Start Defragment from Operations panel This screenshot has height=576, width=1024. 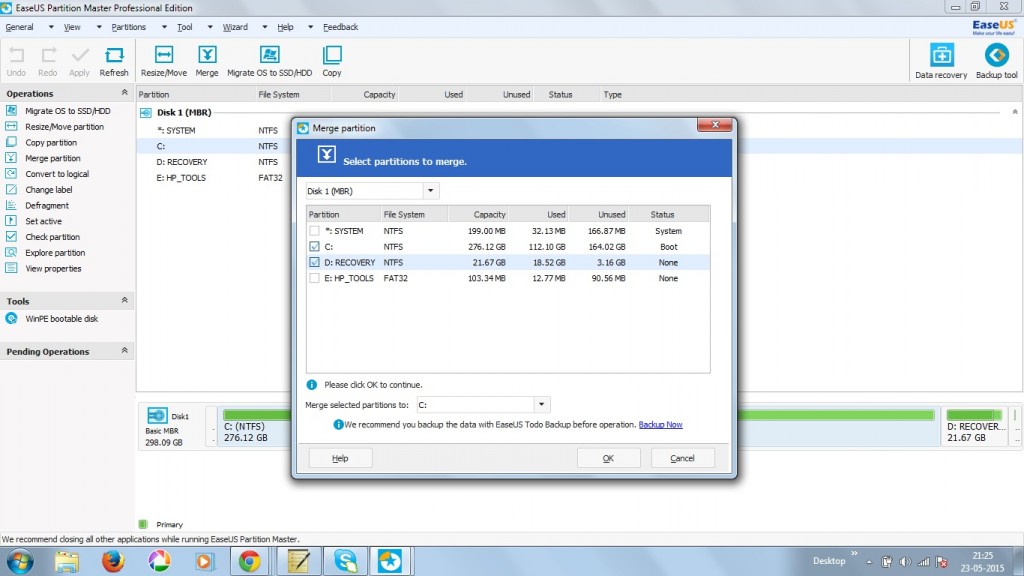[x=47, y=205]
